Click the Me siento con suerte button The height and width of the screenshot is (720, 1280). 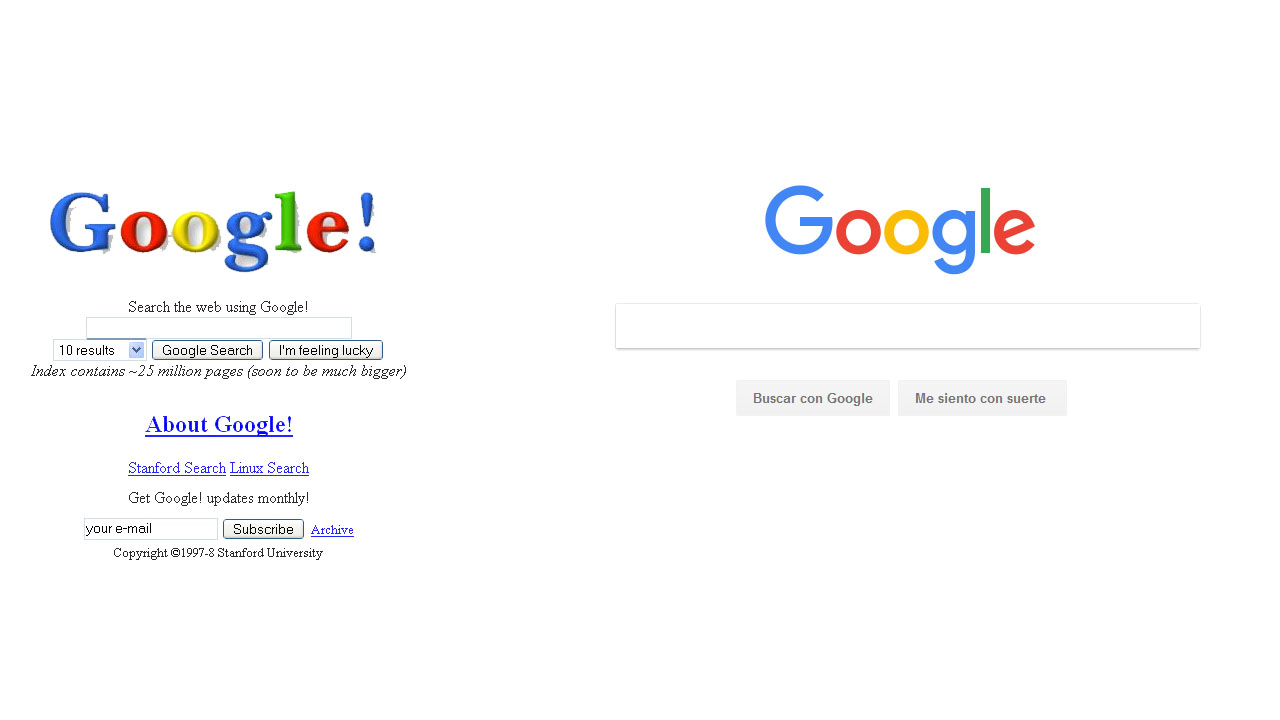tap(982, 398)
